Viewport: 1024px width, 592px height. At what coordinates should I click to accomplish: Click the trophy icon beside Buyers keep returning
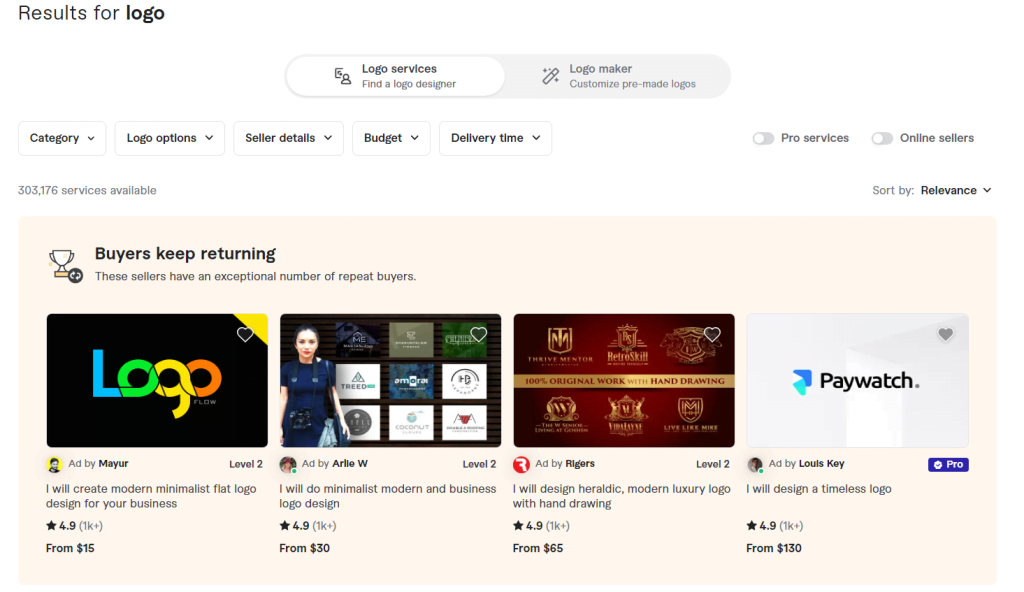[66, 264]
